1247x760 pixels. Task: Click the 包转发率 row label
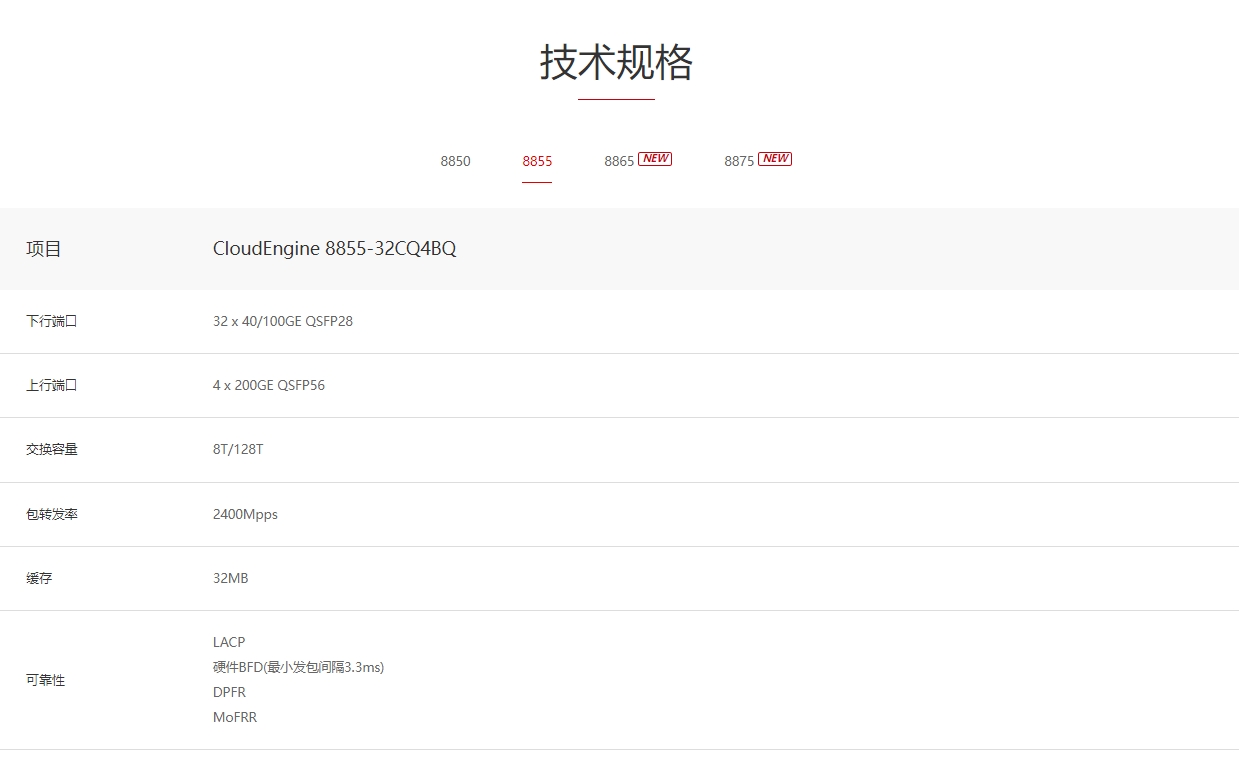(52, 514)
